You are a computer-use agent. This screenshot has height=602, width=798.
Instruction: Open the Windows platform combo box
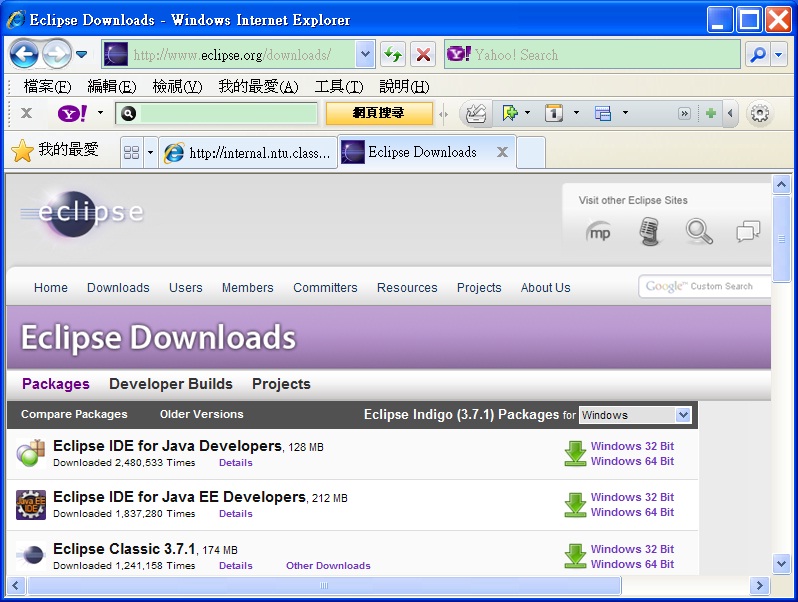(635, 415)
